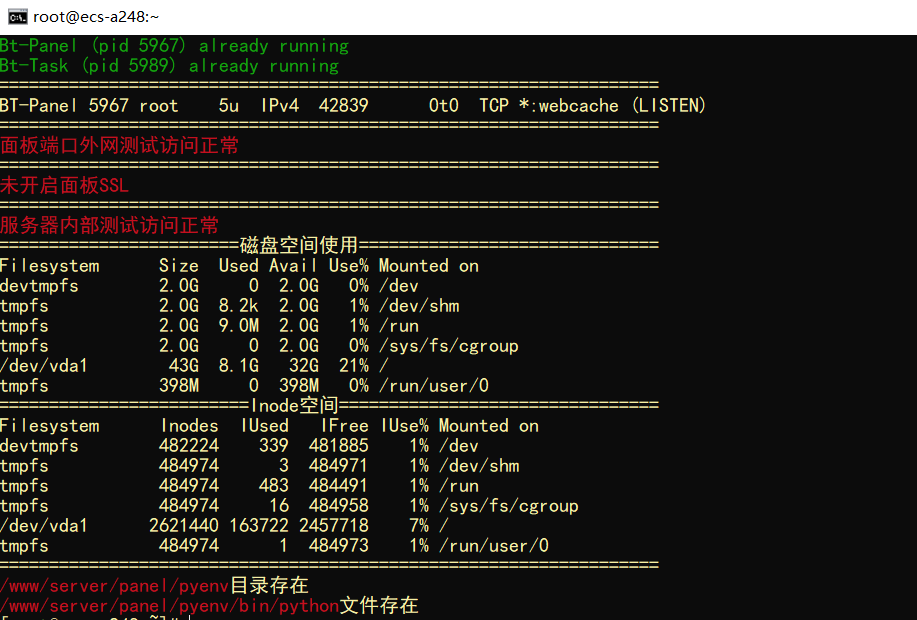Viewport: 917px width, 620px height.
Task: Click the '21%' usage value for /dev/vda1
Action: (354, 366)
